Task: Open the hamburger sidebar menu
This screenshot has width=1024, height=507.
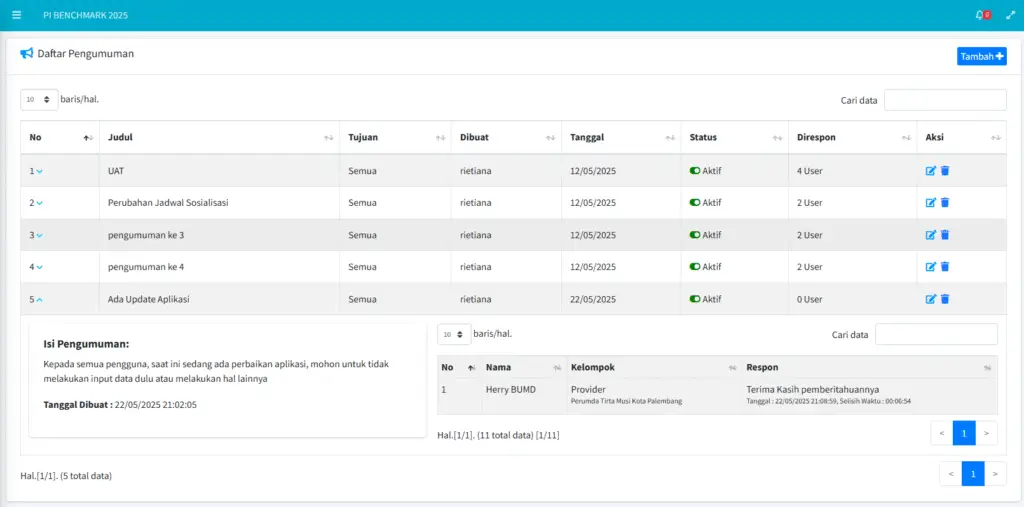Action: (16, 15)
